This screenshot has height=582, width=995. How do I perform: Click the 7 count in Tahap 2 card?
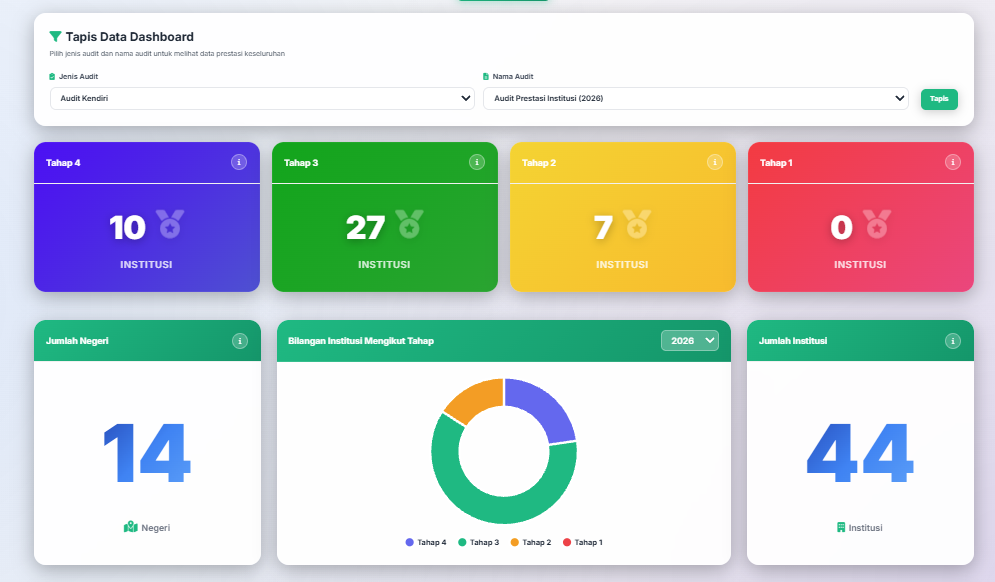(x=603, y=227)
